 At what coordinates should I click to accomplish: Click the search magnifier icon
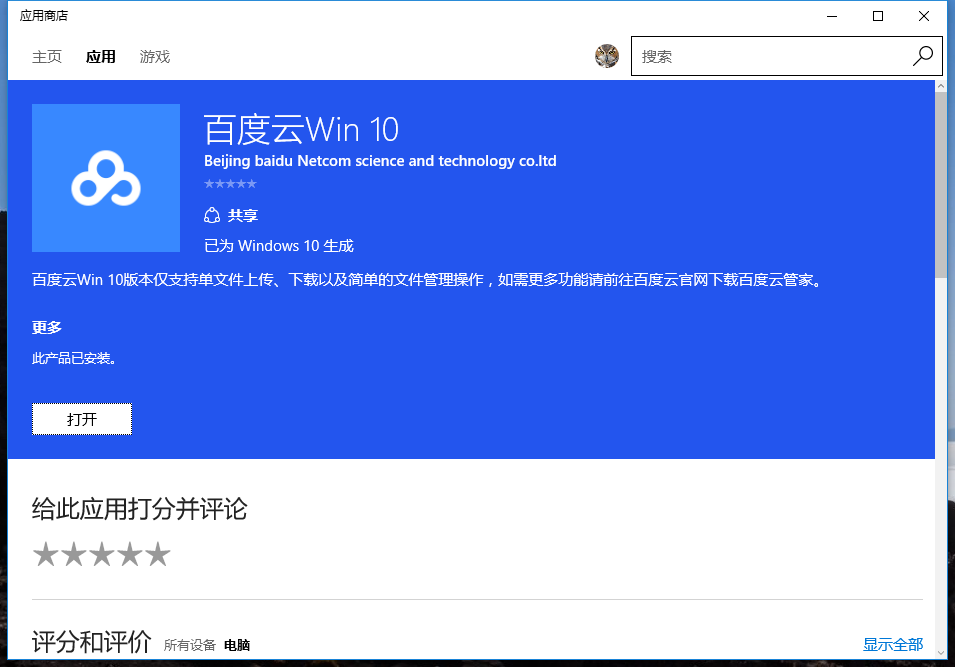point(923,56)
